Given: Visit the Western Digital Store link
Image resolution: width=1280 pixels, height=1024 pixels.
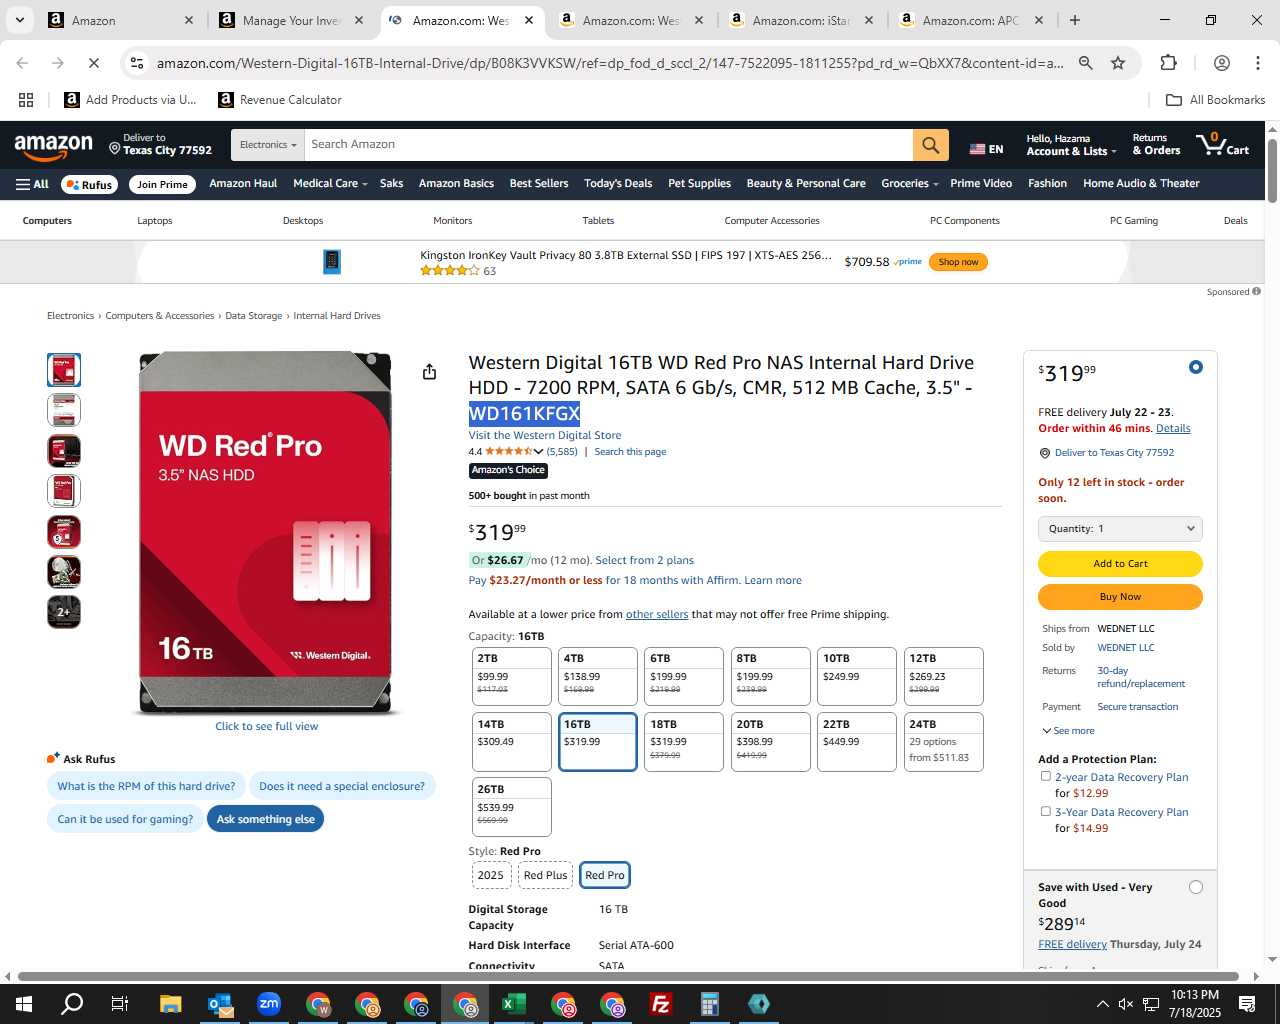Looking at the screenshot, I should tap(545, 435).
